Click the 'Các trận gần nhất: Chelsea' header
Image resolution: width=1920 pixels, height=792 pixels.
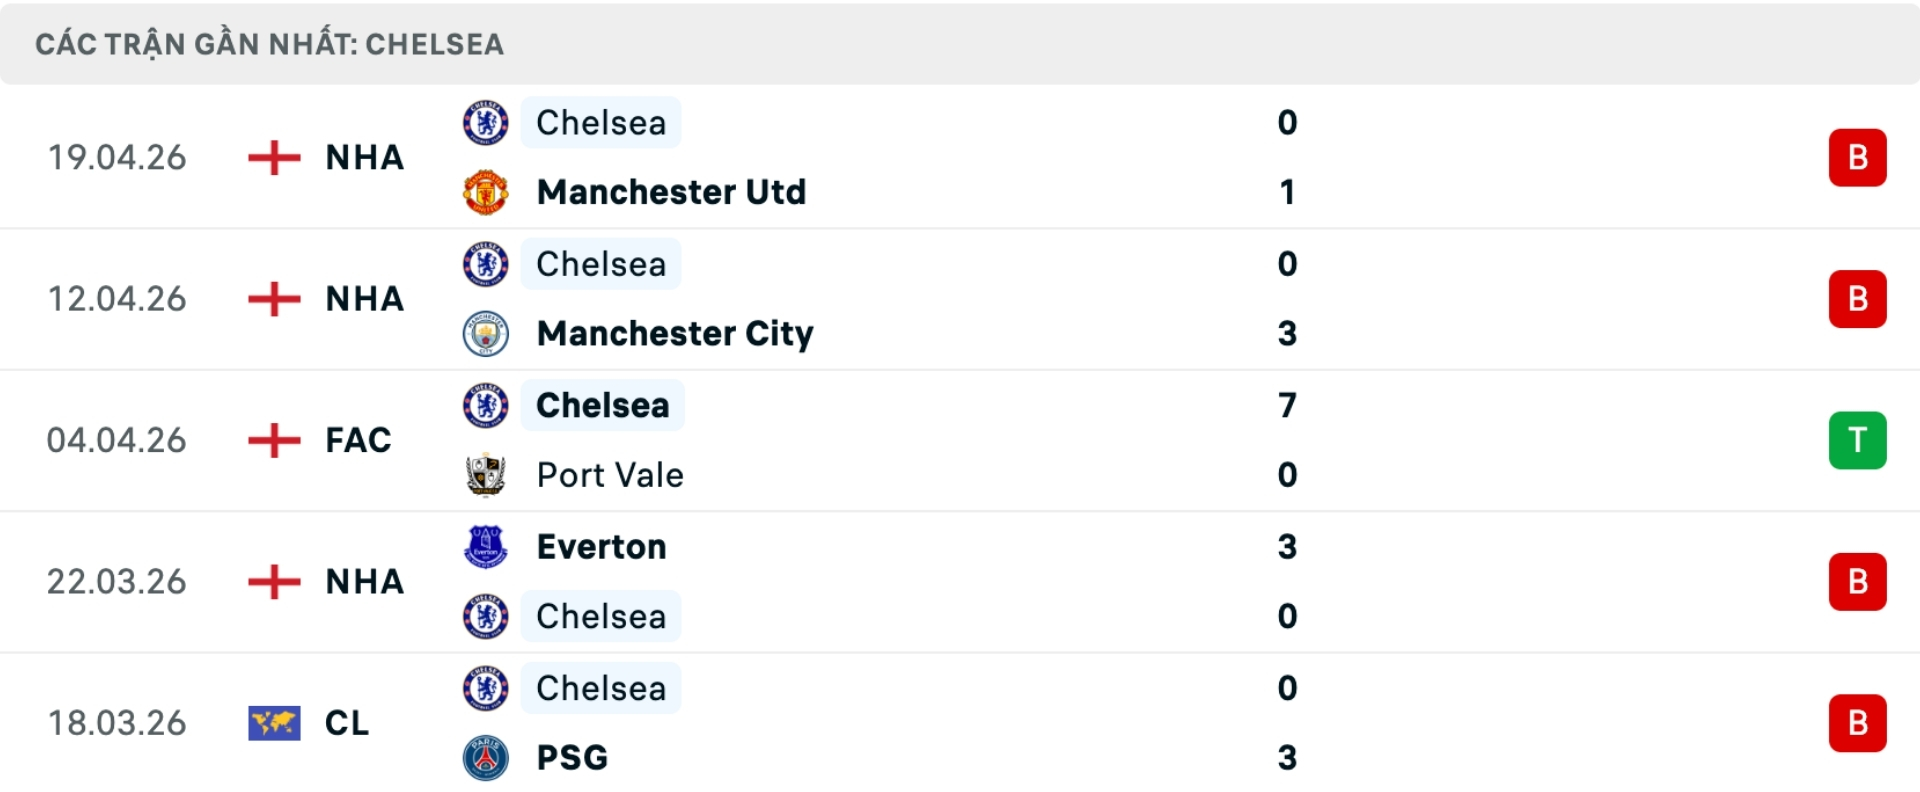point(270,44)
